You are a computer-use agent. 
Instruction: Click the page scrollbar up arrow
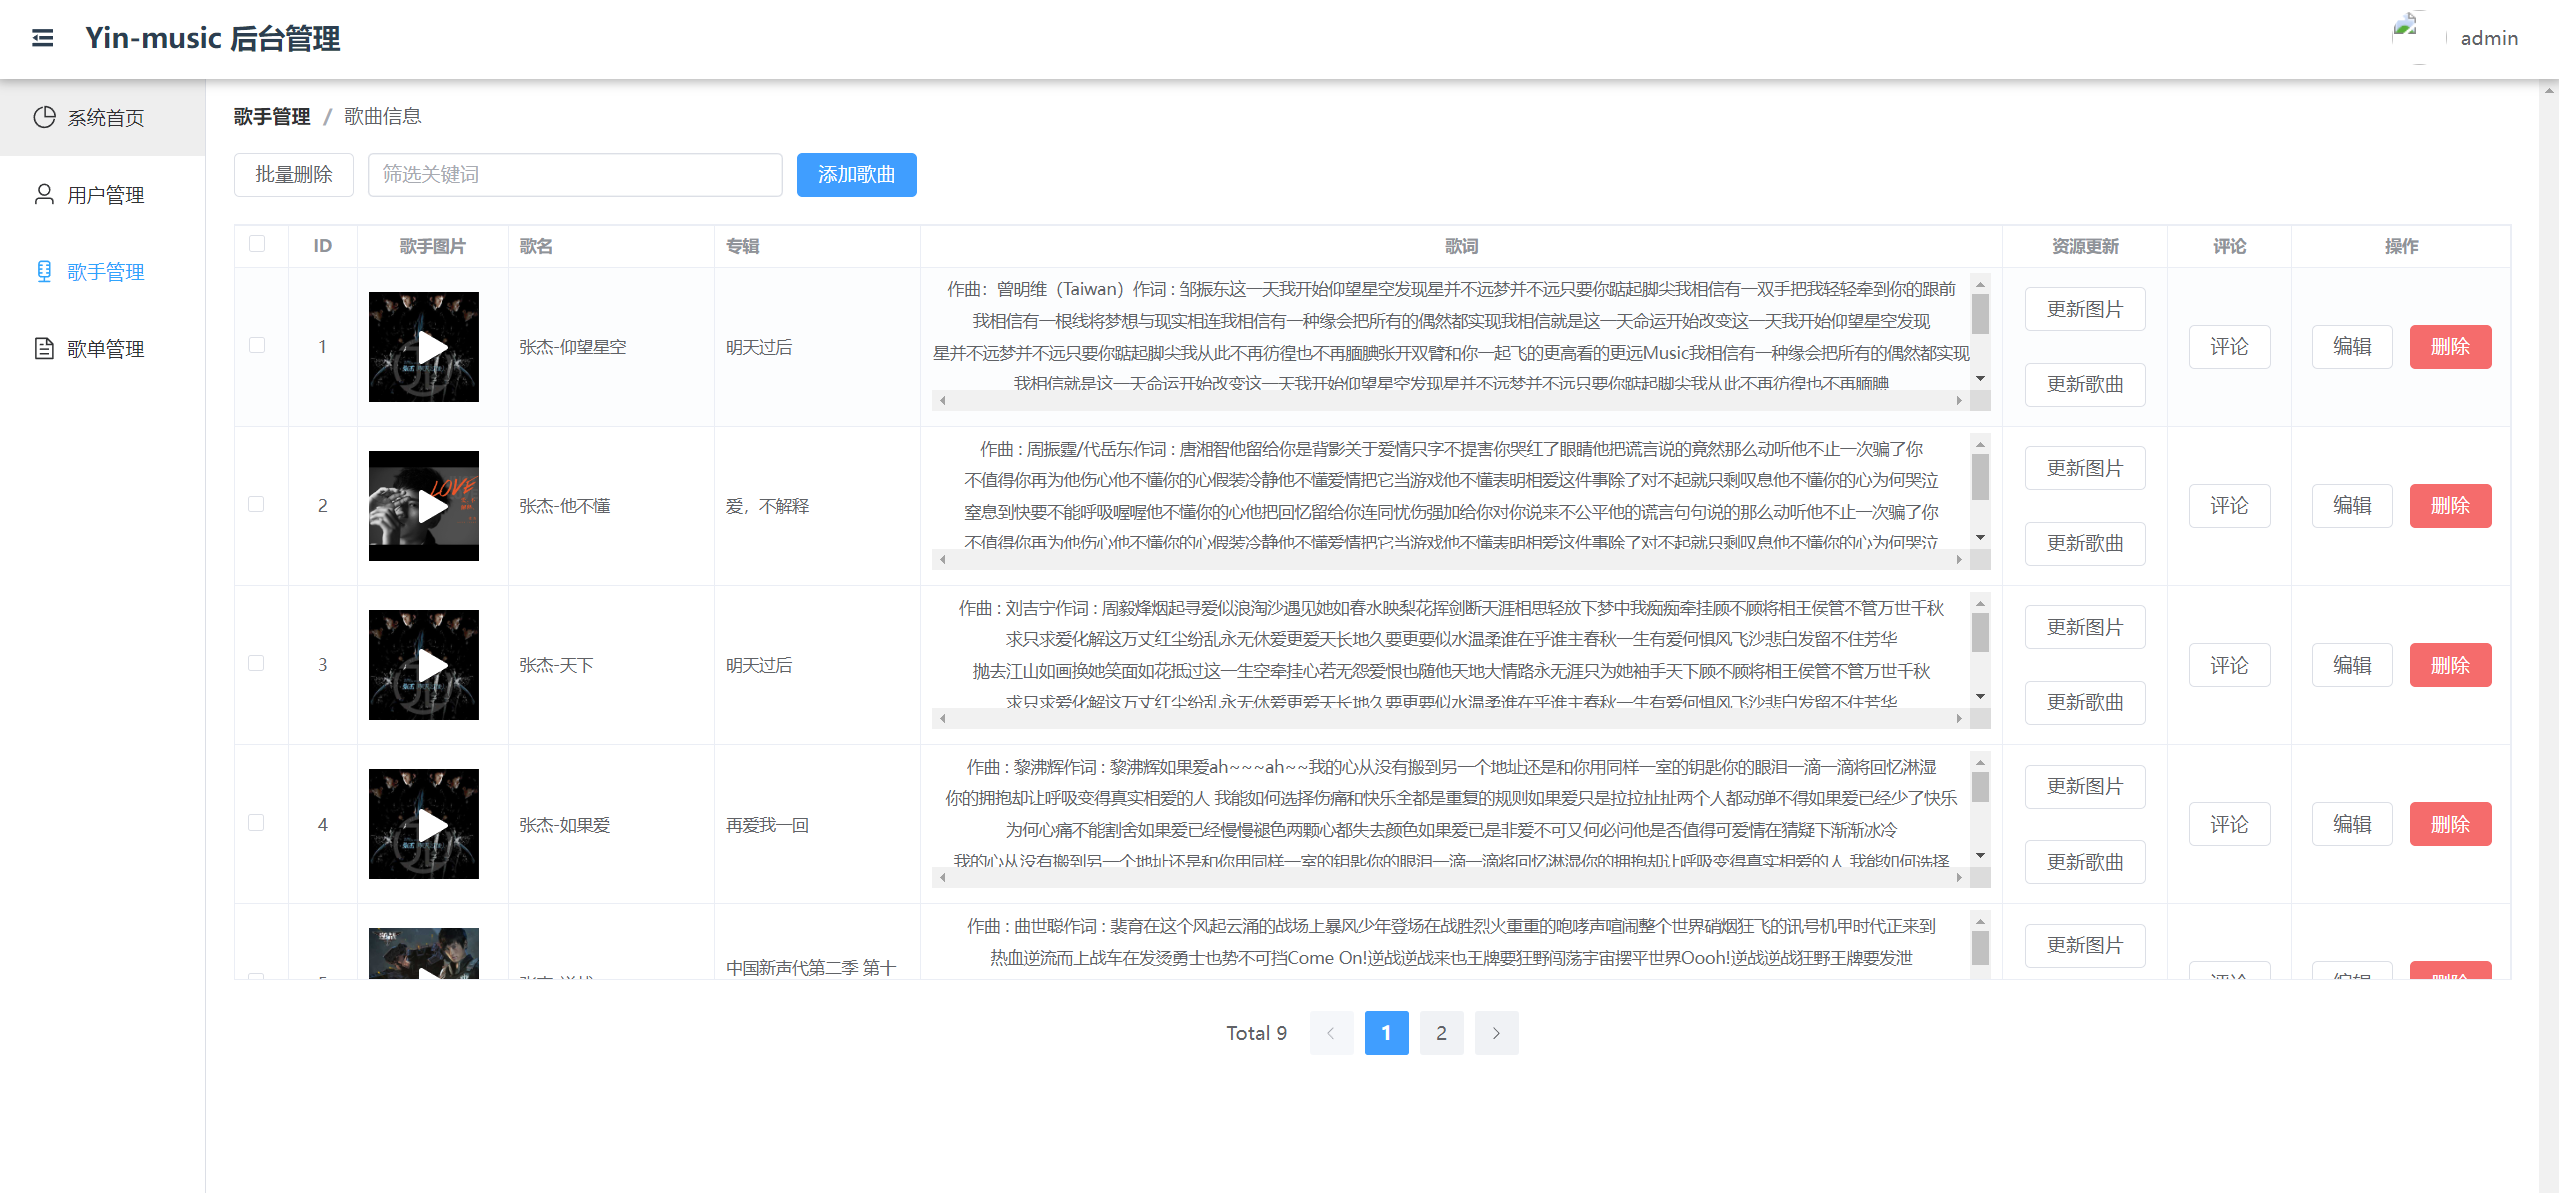[x=2549, y=90]
